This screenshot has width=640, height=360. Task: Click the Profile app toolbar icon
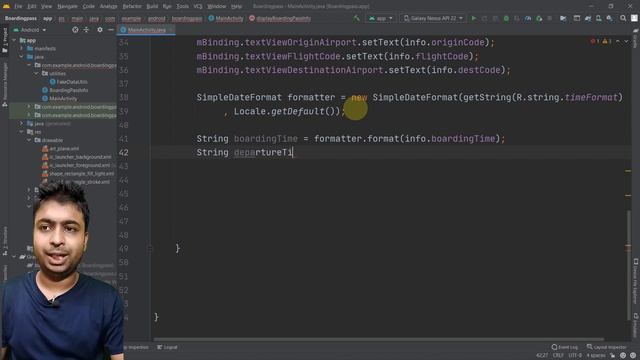(x=528, y=18)
